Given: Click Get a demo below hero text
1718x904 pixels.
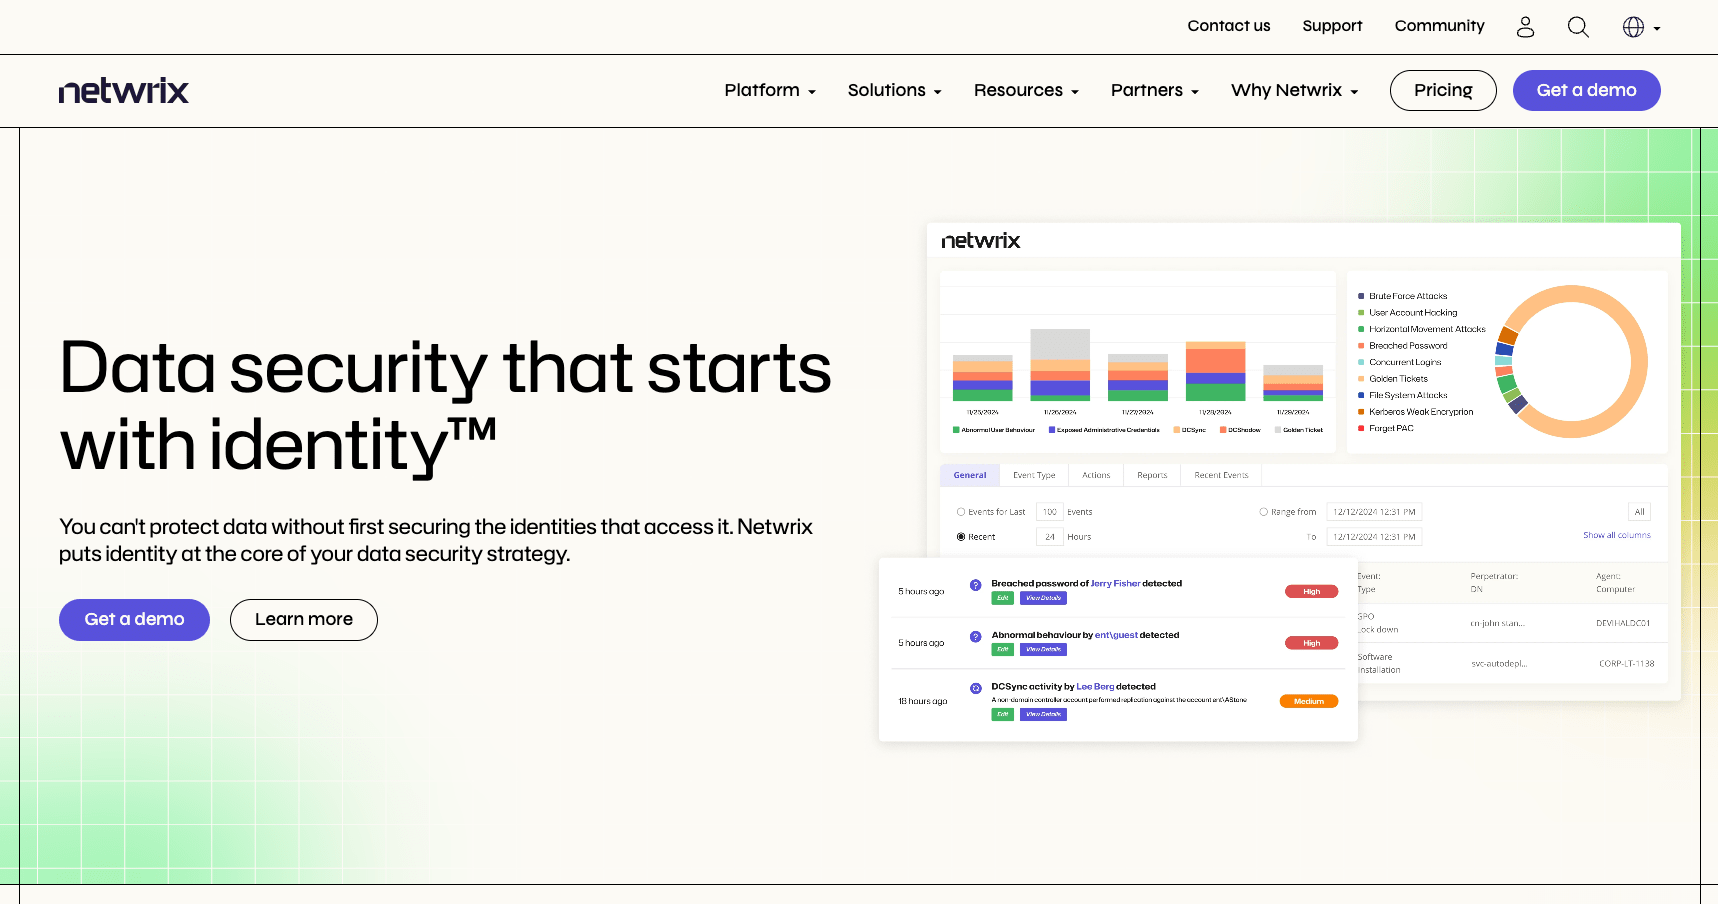Looking at the screenshot, I should point(134,620).
